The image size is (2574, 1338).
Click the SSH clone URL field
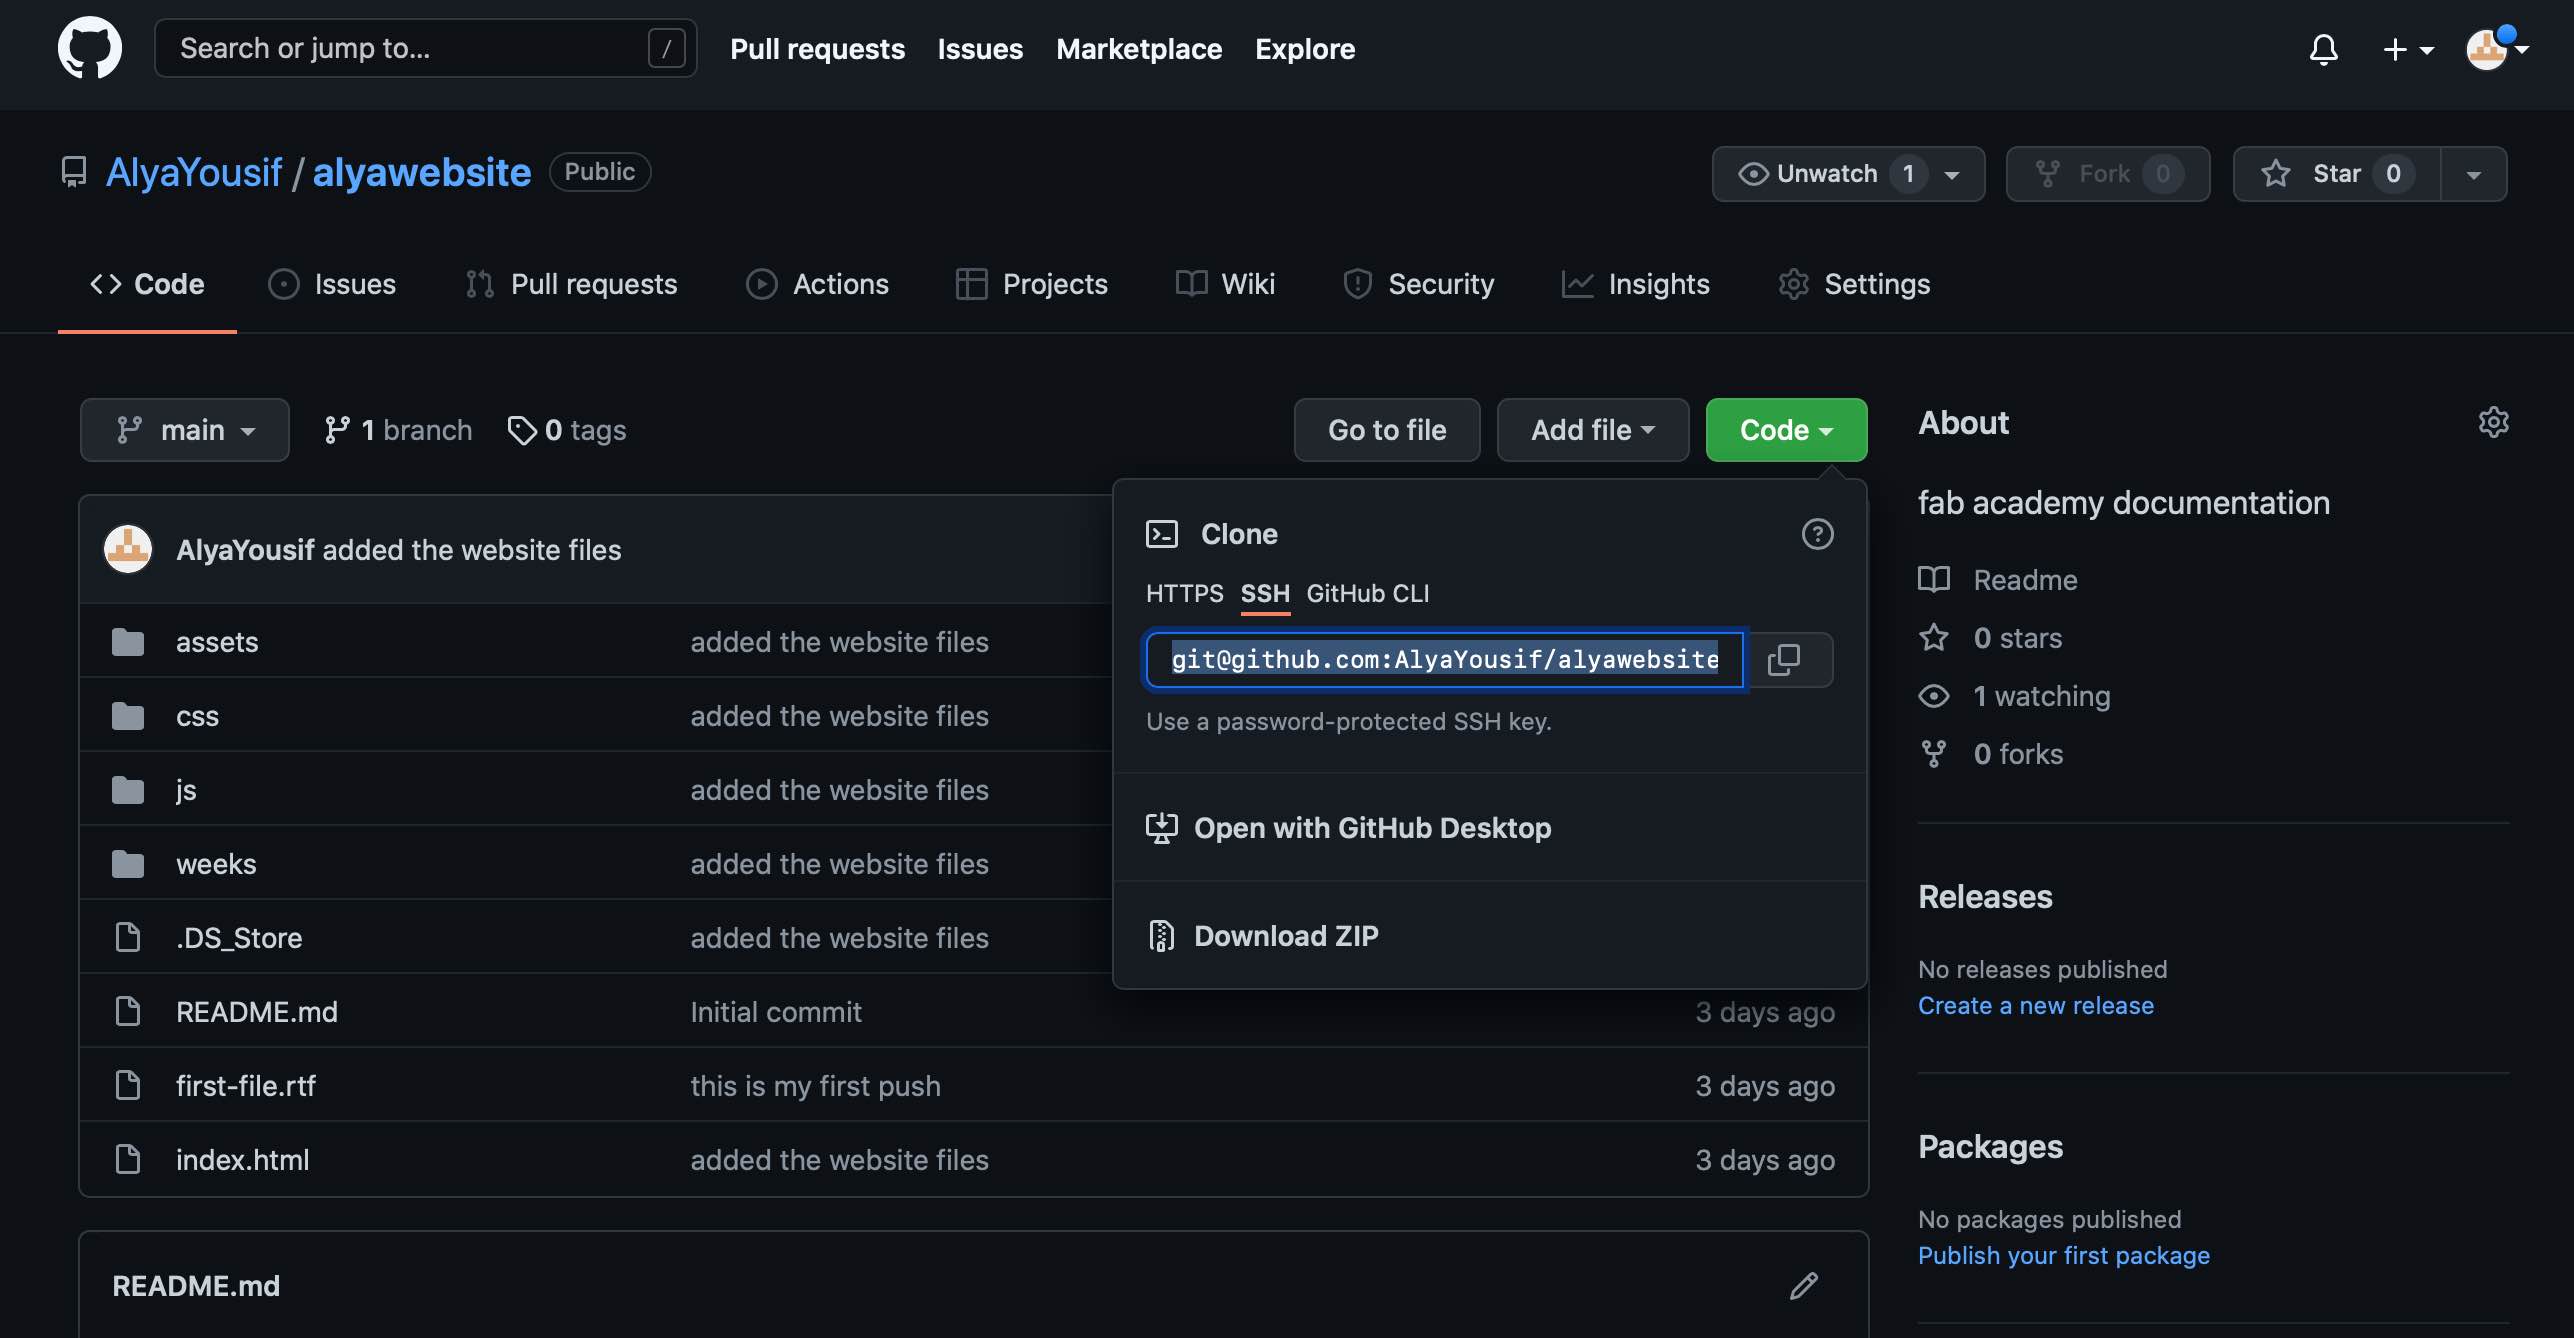(x=1445, y=660)
